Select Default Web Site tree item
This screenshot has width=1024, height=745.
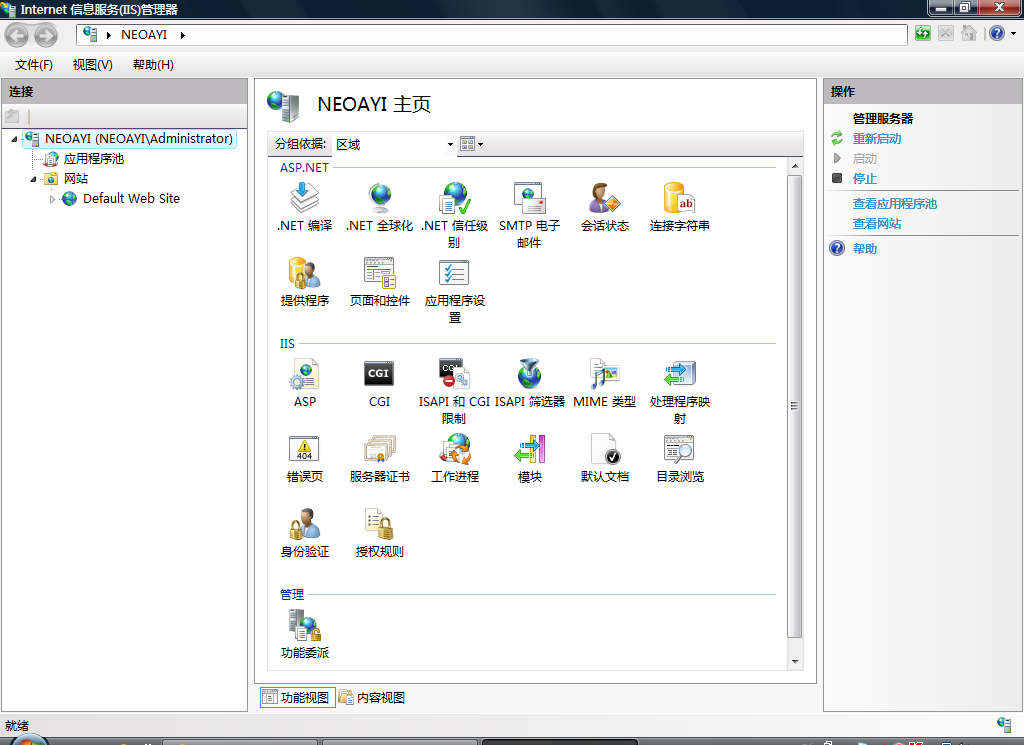pyautogui.click(x=131, y=199)
